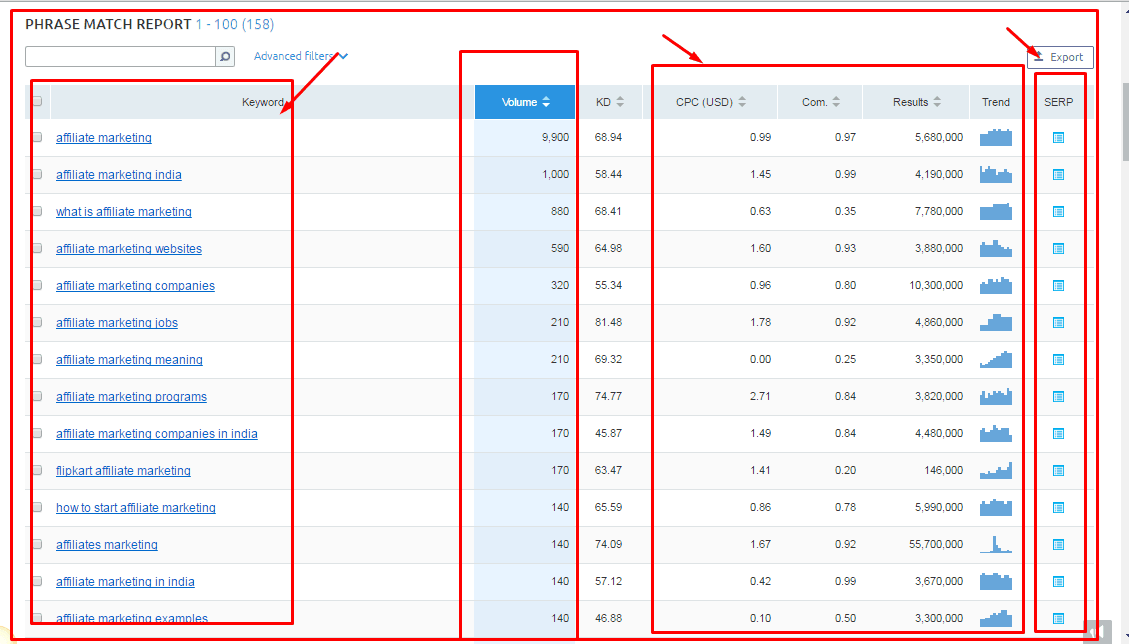Click trend graph for affiliate marketing meaning
The height and width of the screenshot is (644, 1129).
pyautogui.click(x=995, y=360)
